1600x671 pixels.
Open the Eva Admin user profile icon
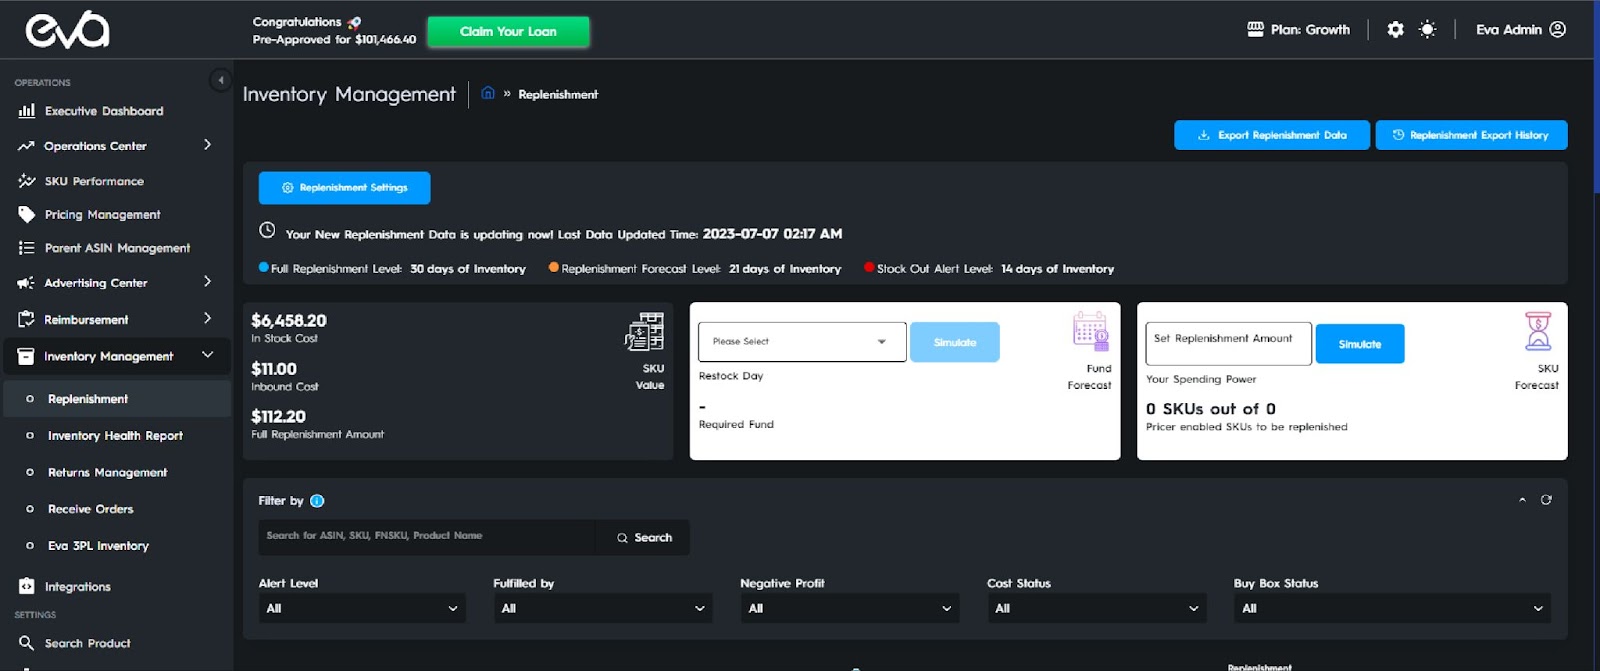(1558, 29)
